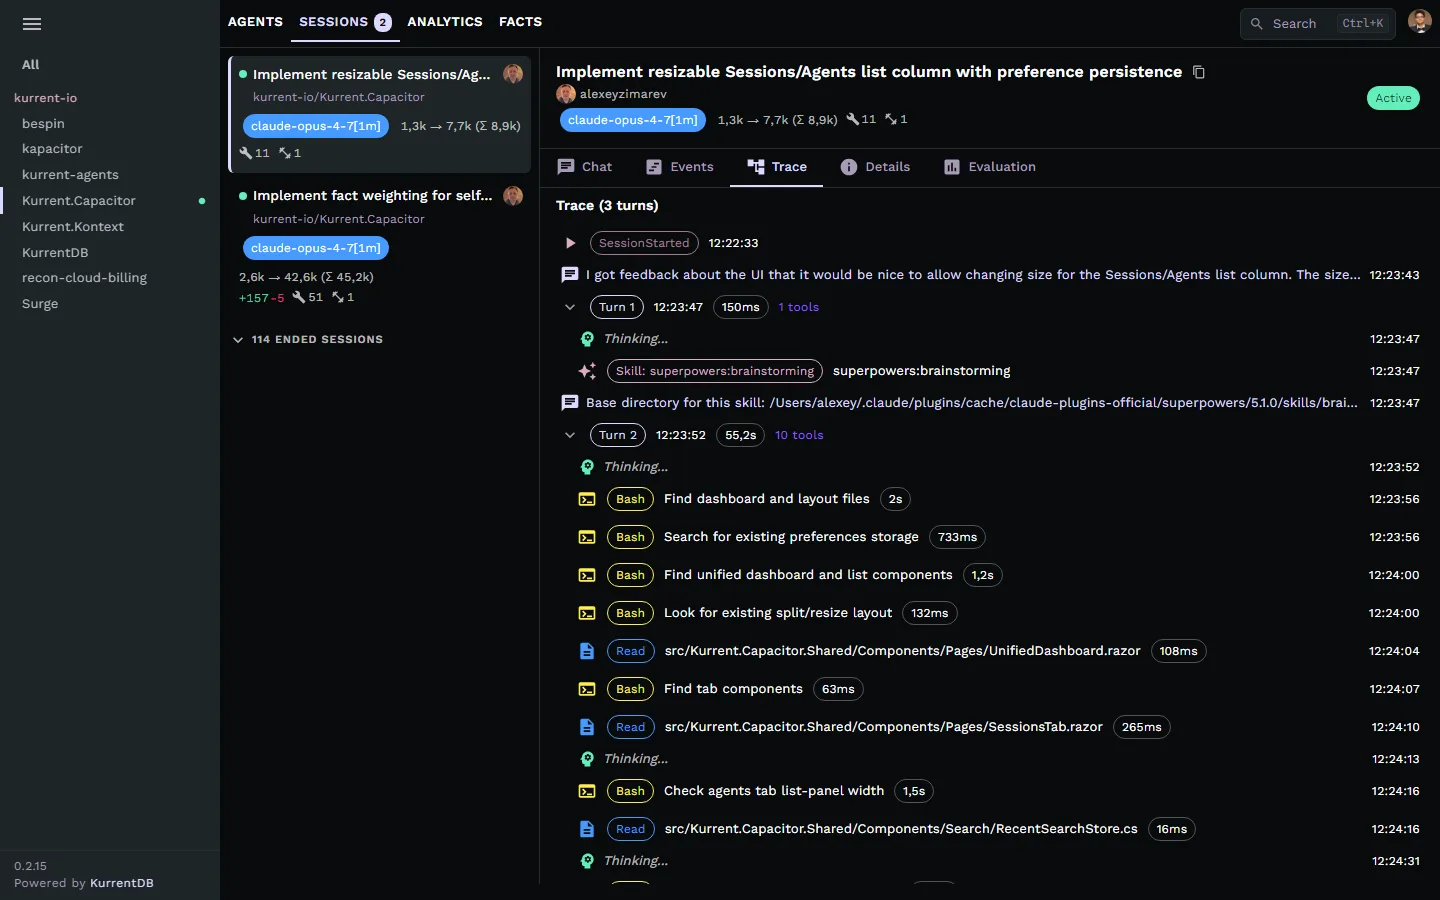Expand the SessionStarted event triangle
The width and height of the screenshot is (1440, 900).
[570, 243]
